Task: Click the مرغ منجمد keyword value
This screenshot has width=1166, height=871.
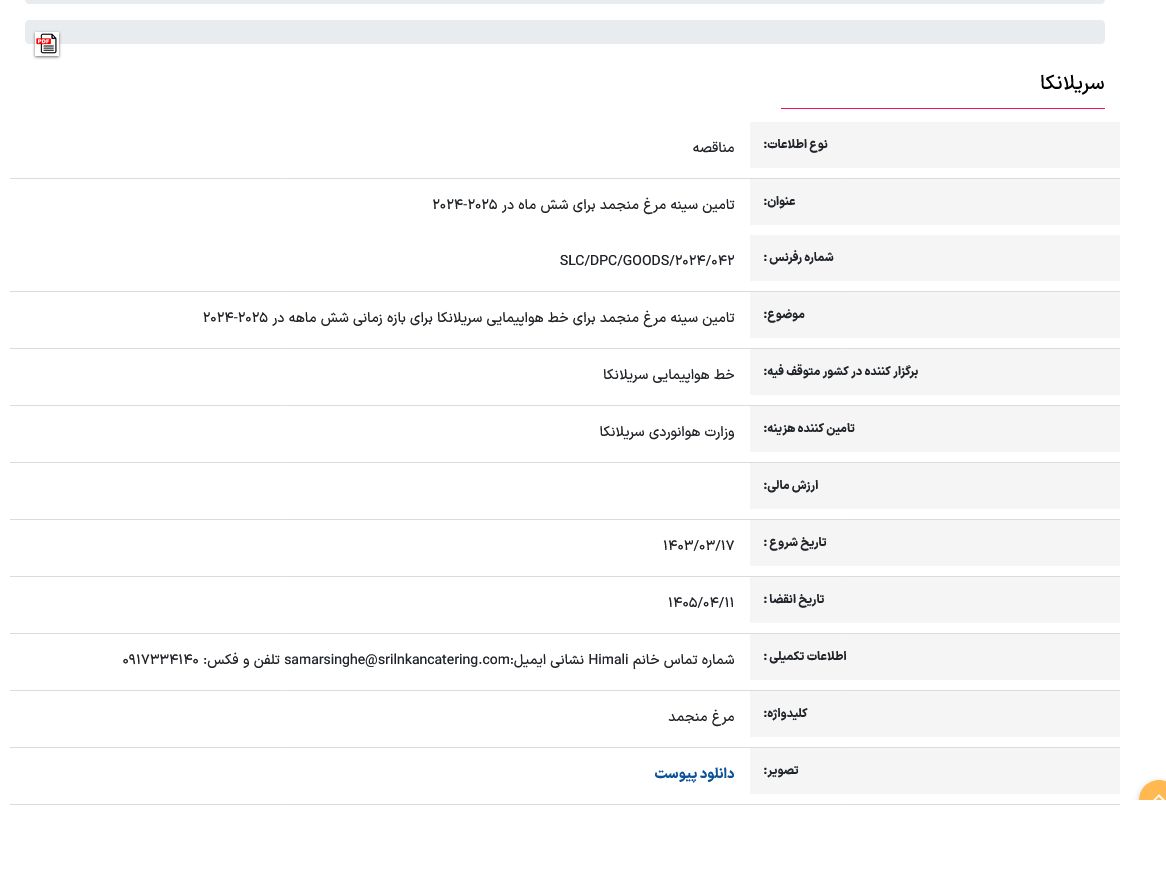Action: [x=701, y=716]
